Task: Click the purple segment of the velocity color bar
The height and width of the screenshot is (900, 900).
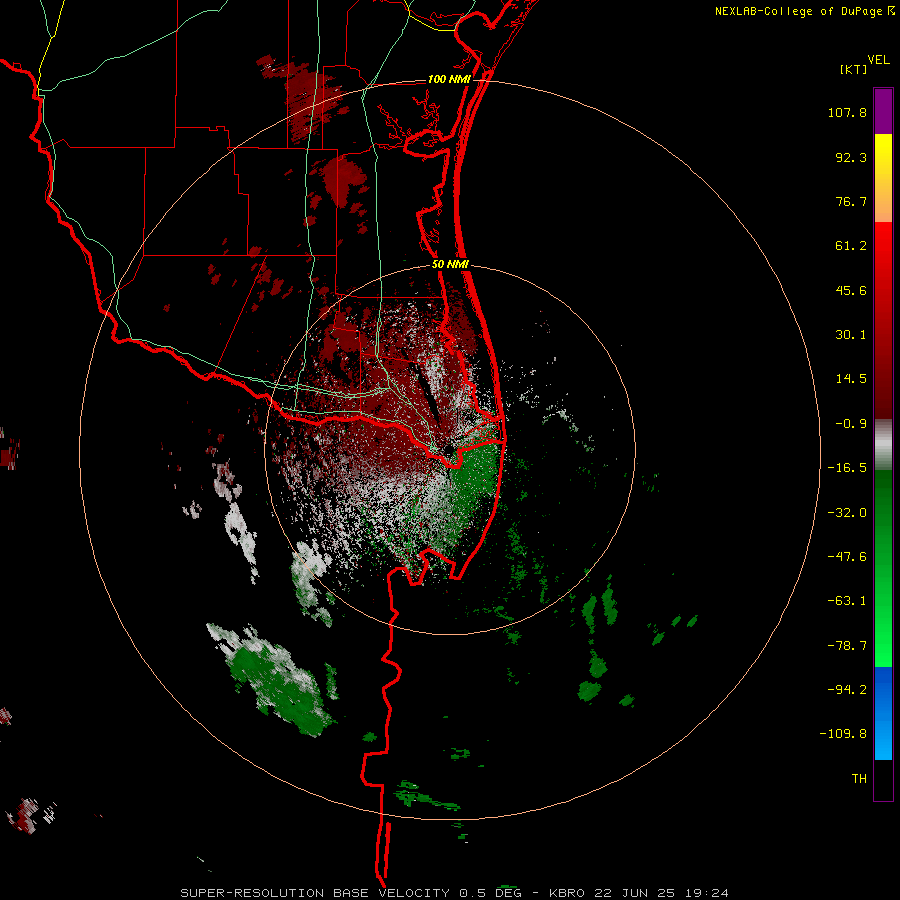Action: pyautogui.click(x=883, y=111)
